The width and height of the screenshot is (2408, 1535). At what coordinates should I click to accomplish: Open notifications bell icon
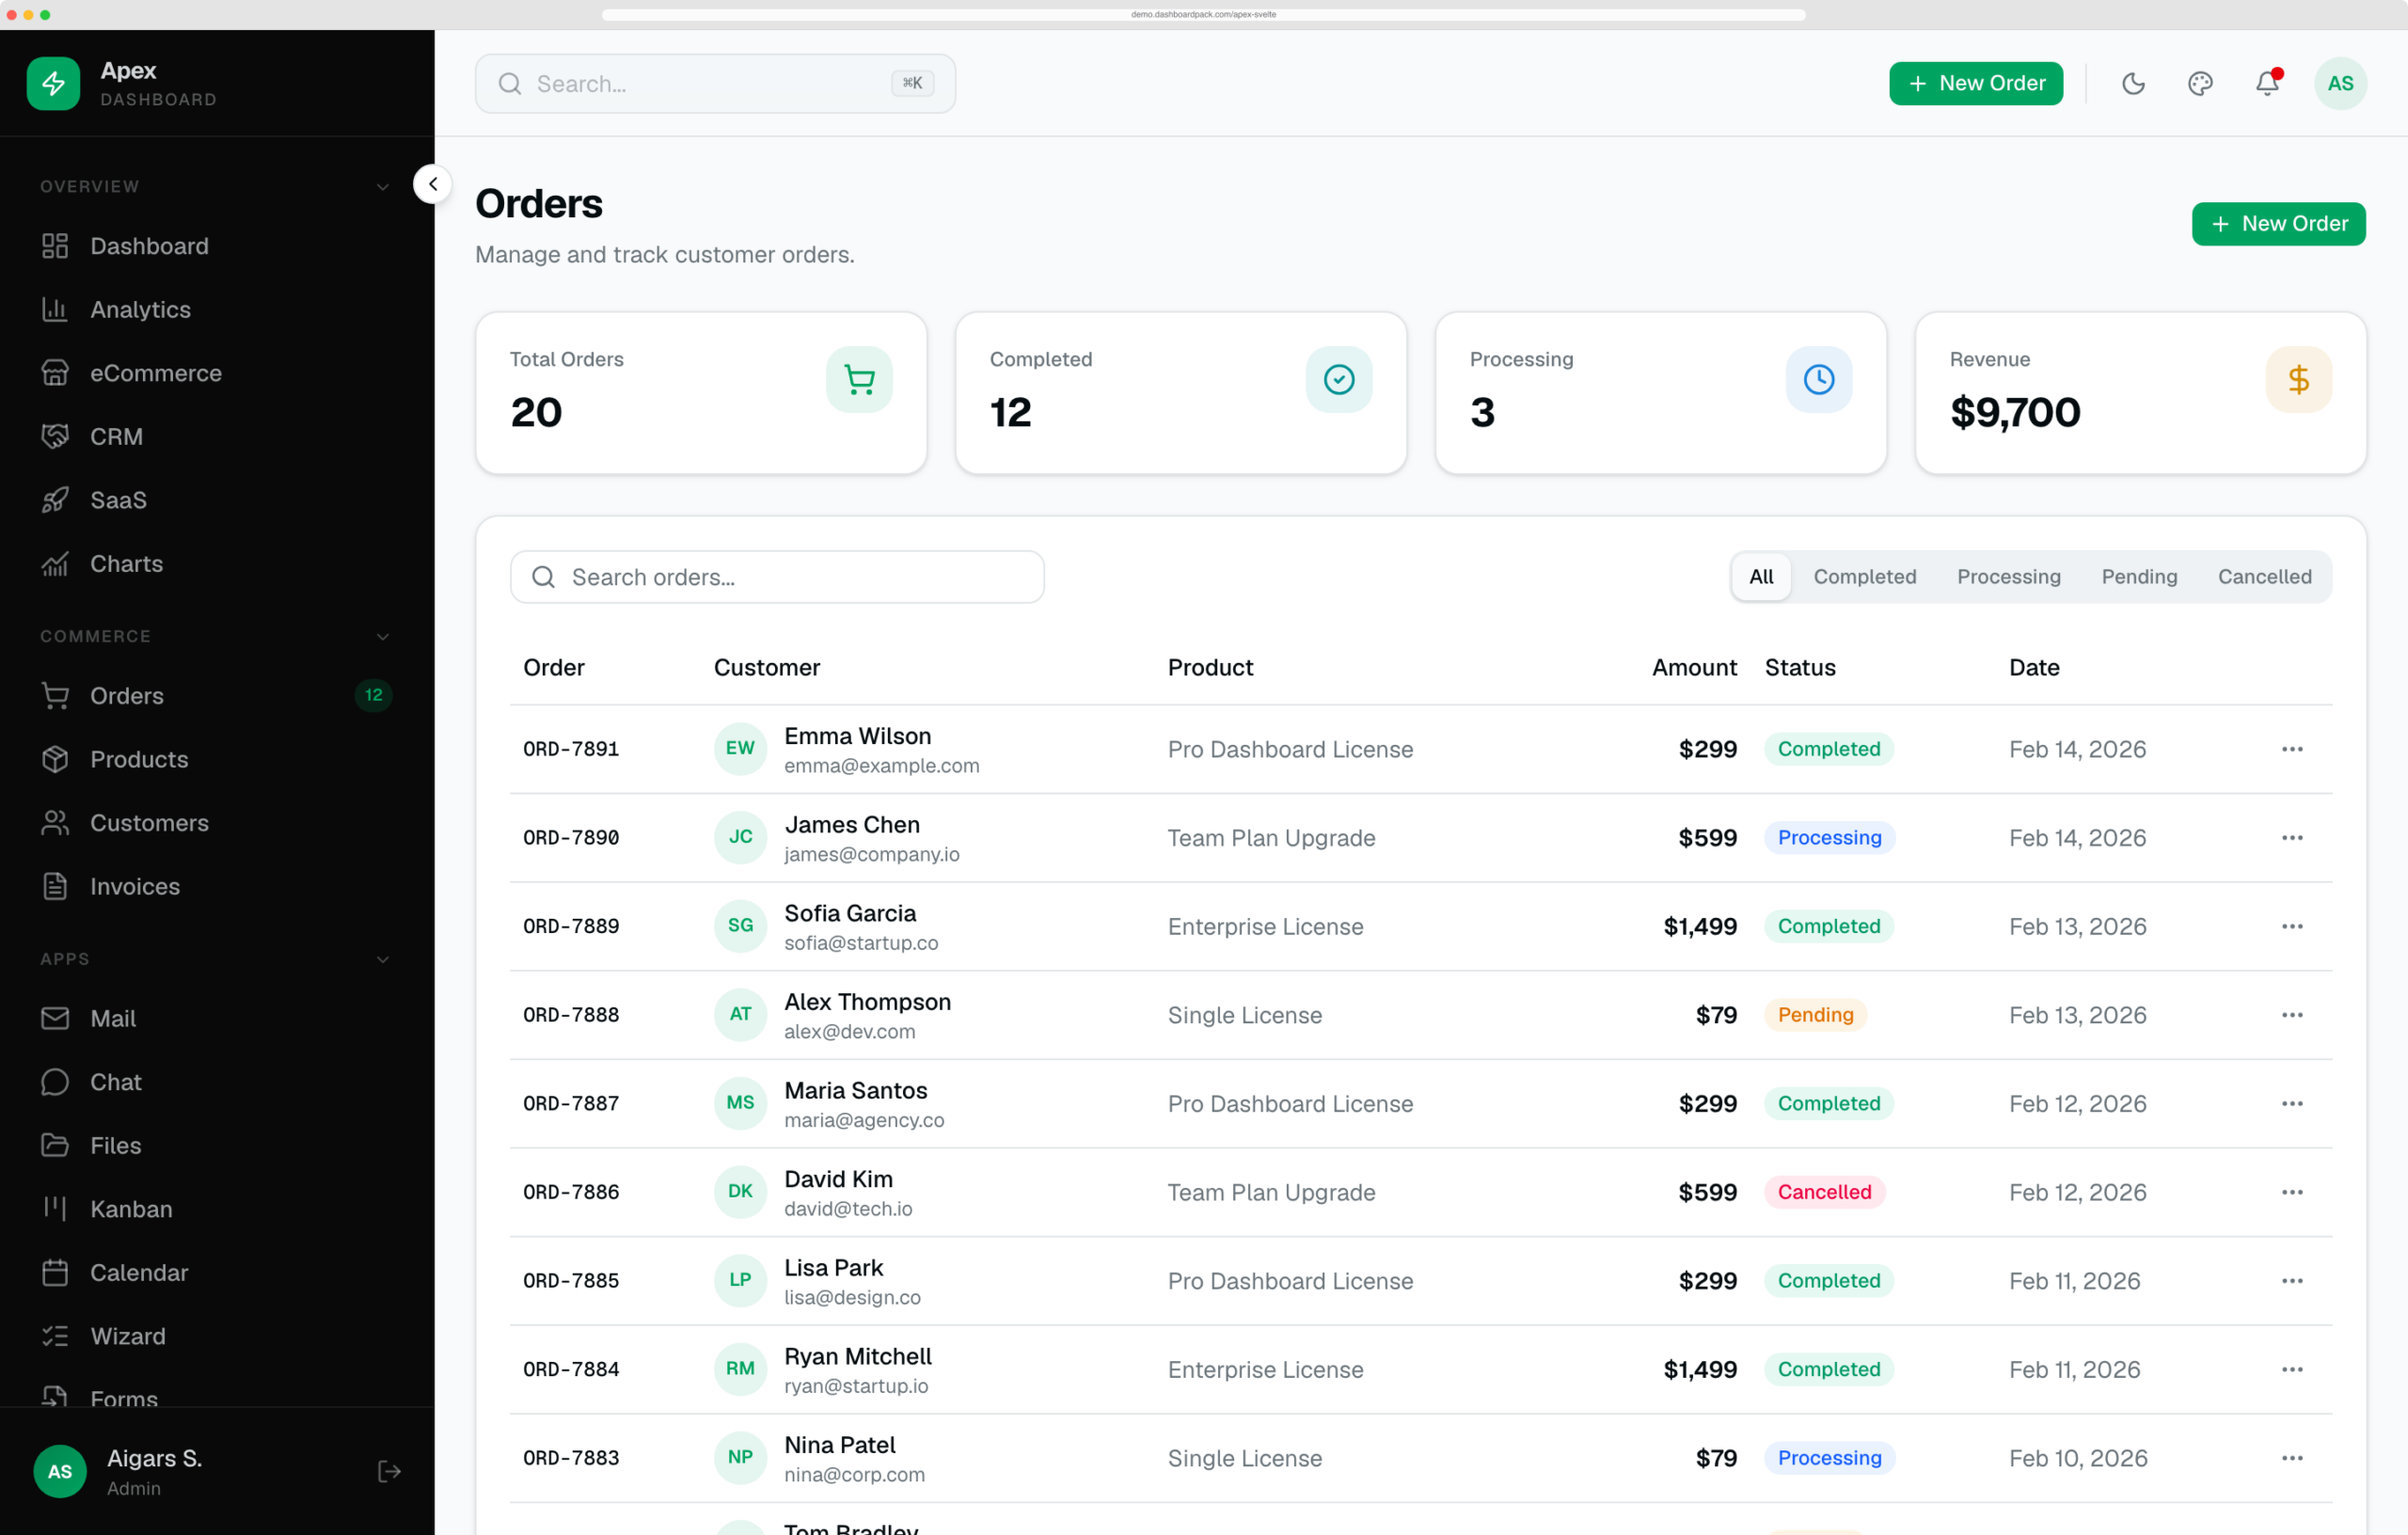(2267, 83)
